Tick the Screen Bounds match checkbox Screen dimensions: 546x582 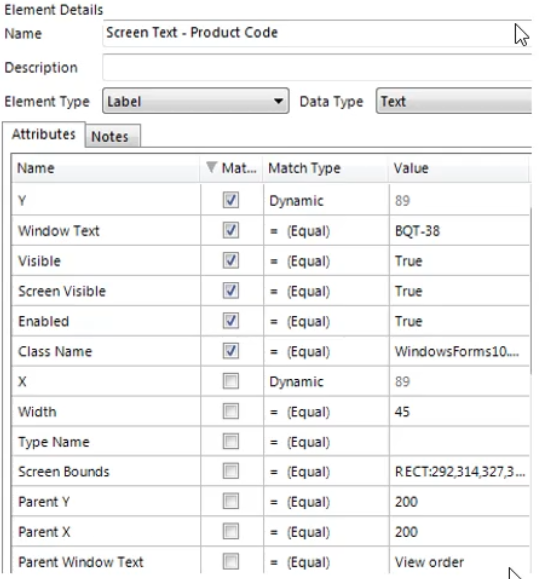tap(231, 471)
